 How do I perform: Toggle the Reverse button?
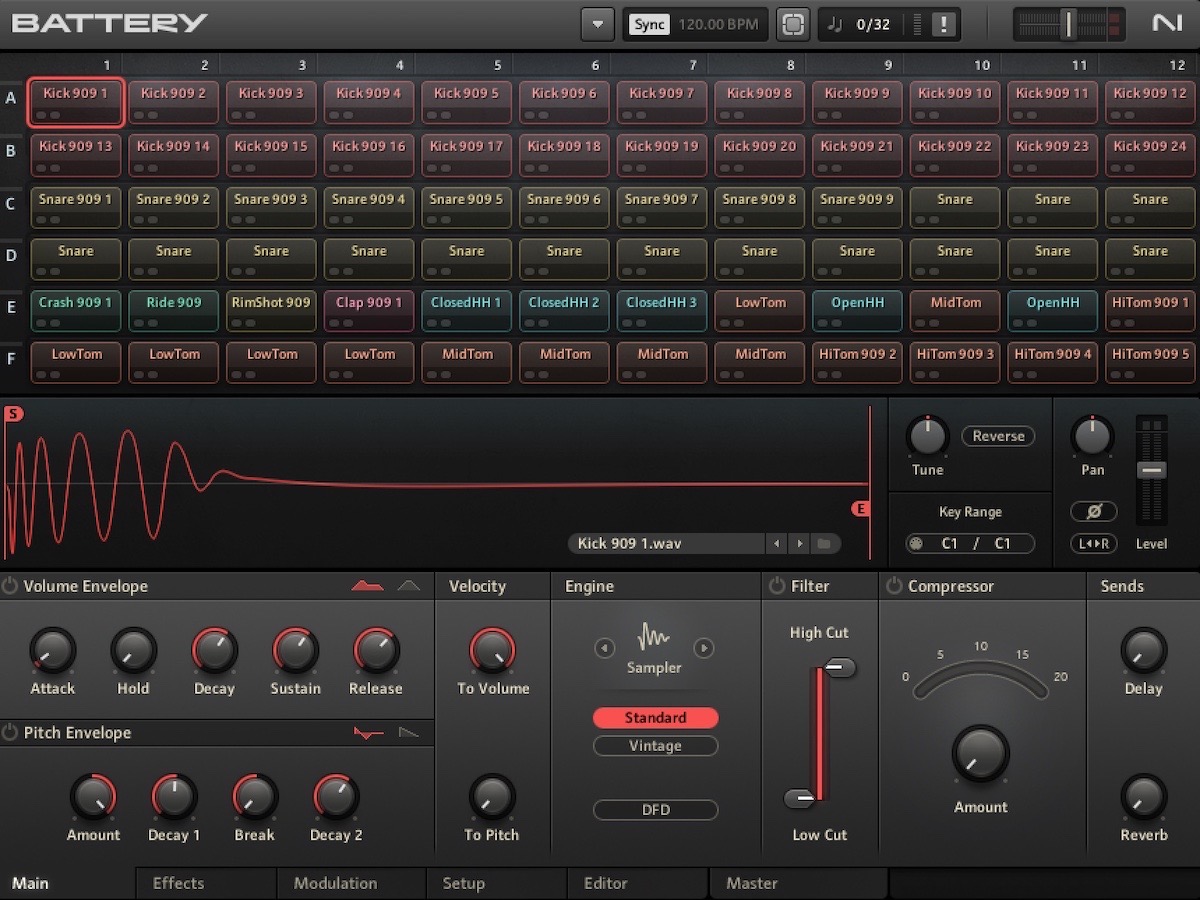point(998,436)
